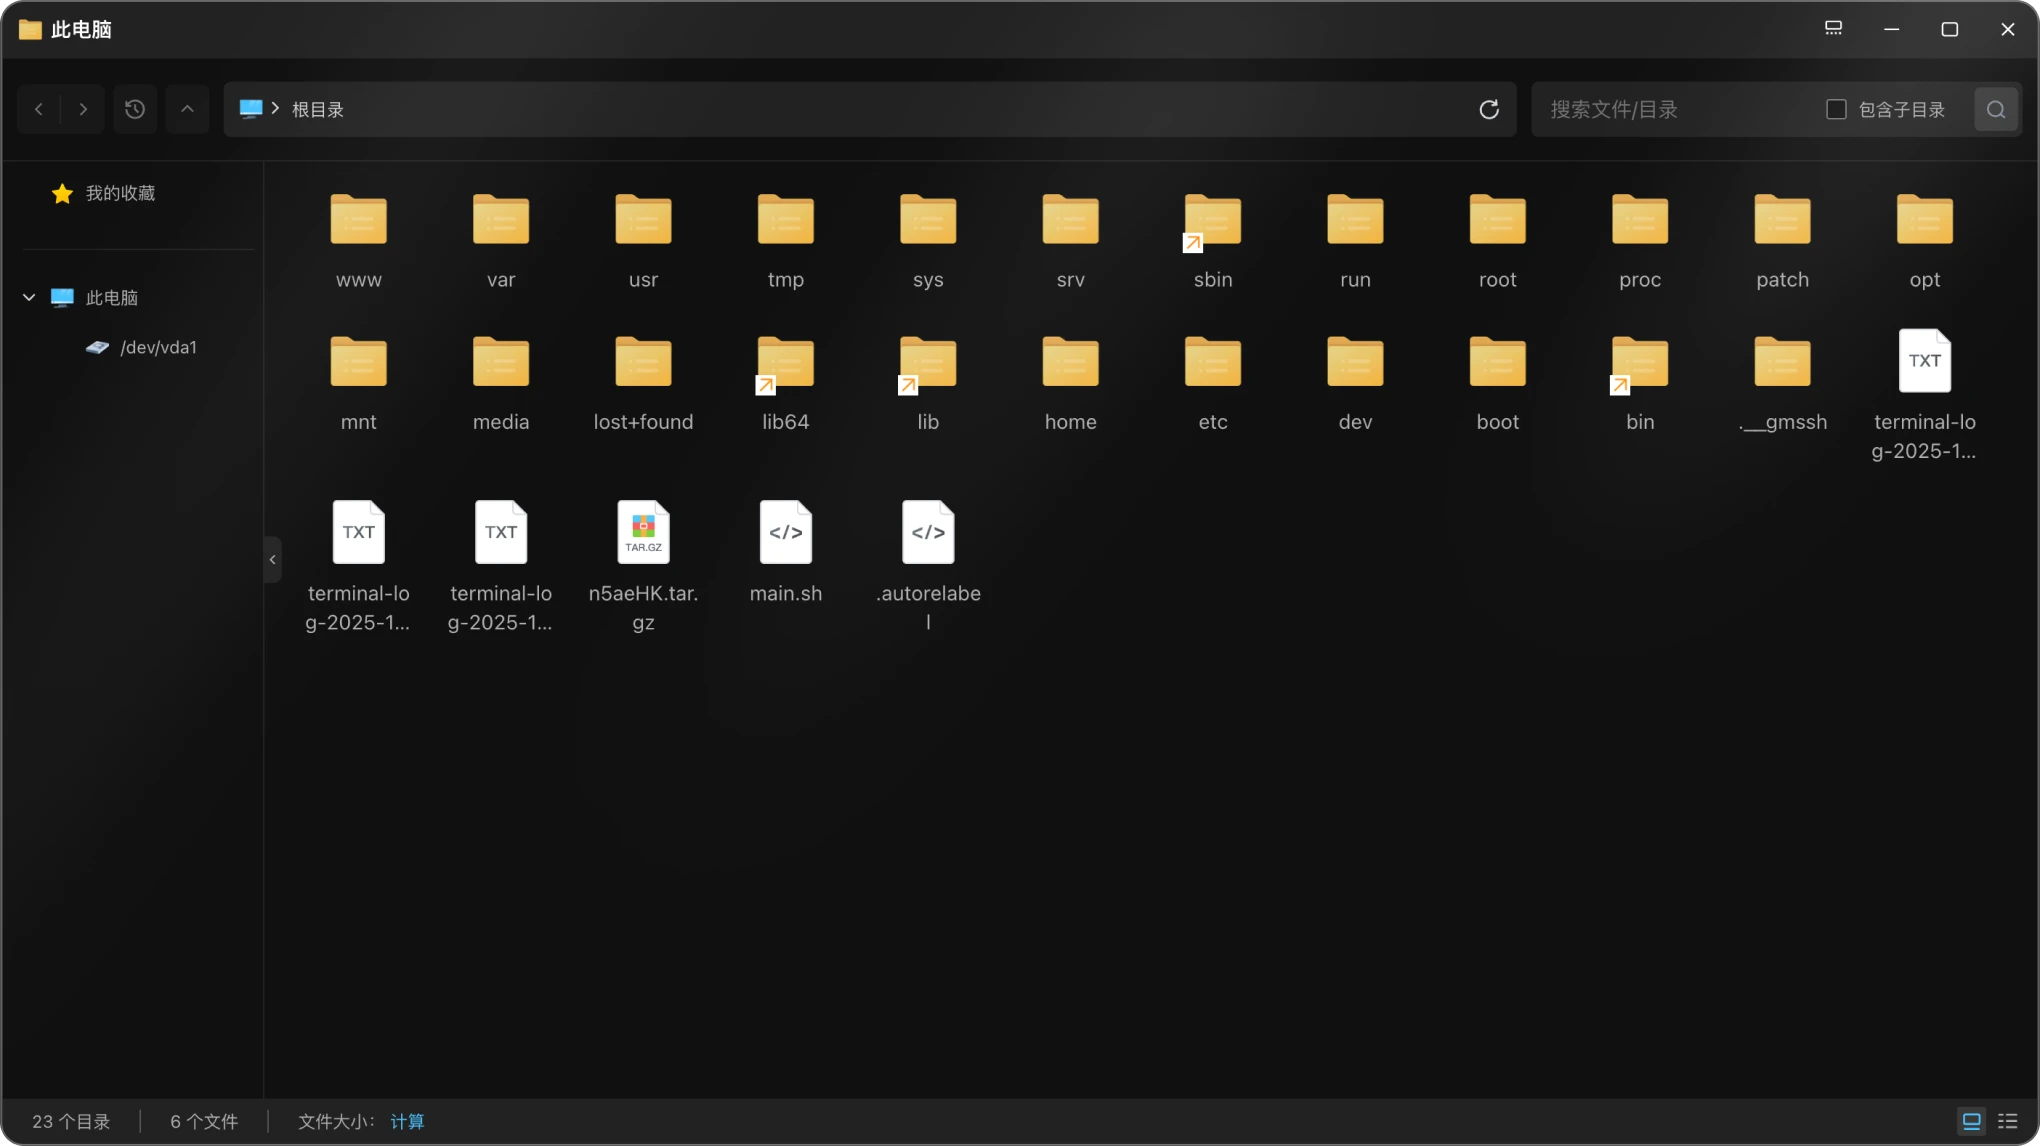Enable the 包含子目录 checkbox
Viewport: 2040px width, 1146px height.
click(1836, 109)
